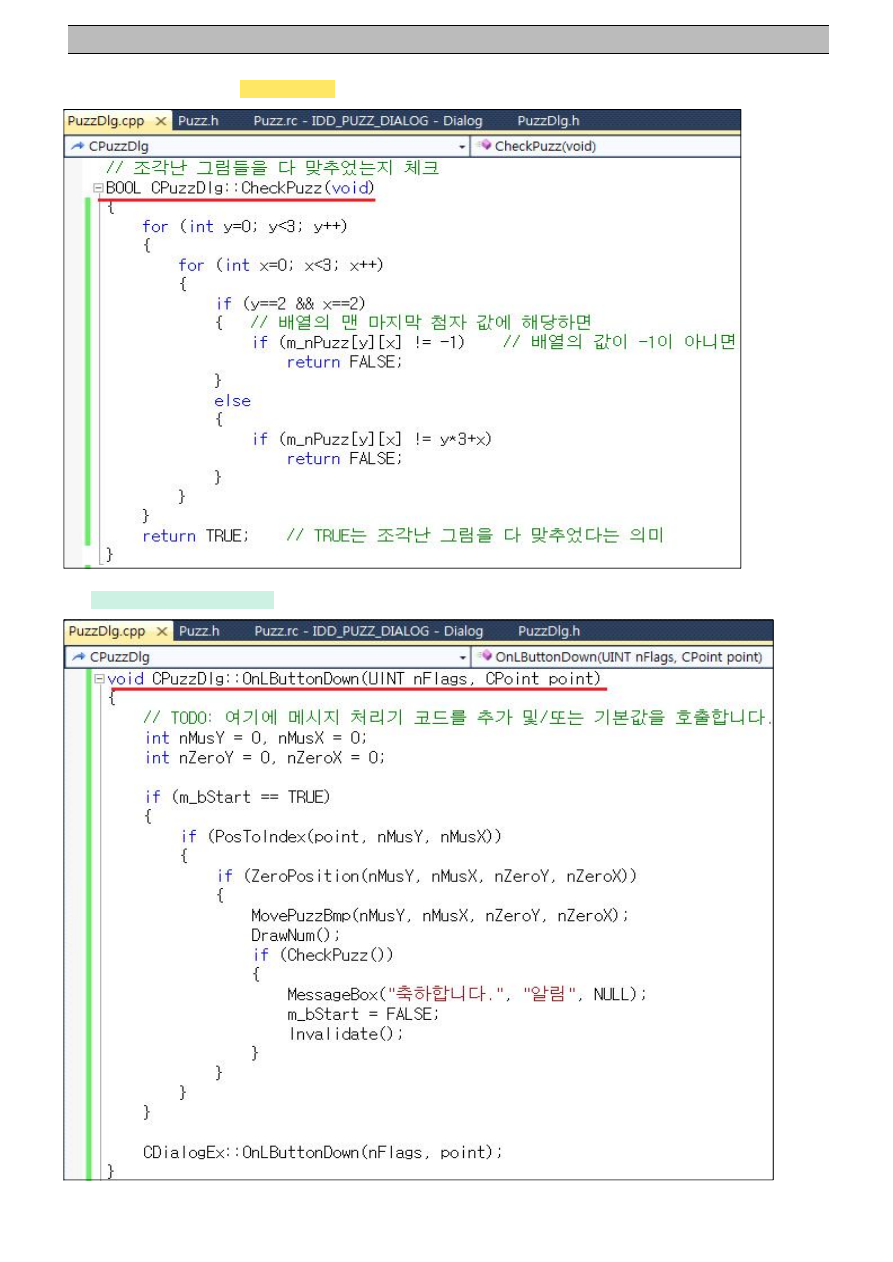Switch to Puzz.h tab in CheckPuzz editor
The height and width of the screenshot is (1262, 893).
click(x=198, y=121)
